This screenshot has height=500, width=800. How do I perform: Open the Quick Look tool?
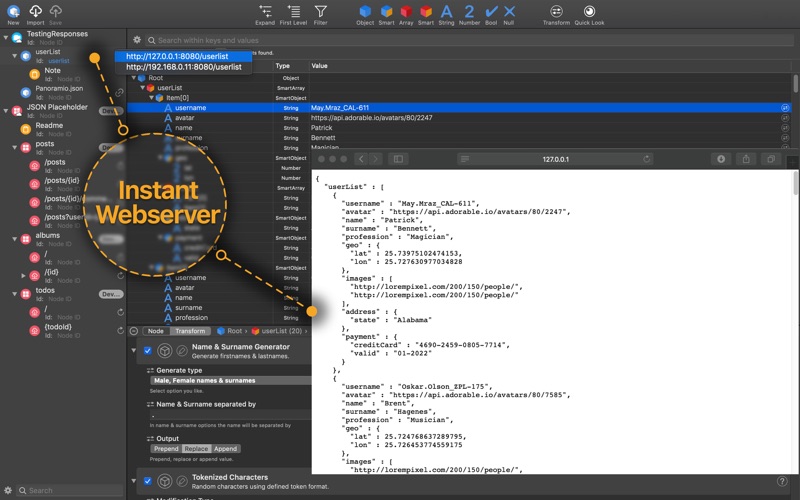[590, 11]
